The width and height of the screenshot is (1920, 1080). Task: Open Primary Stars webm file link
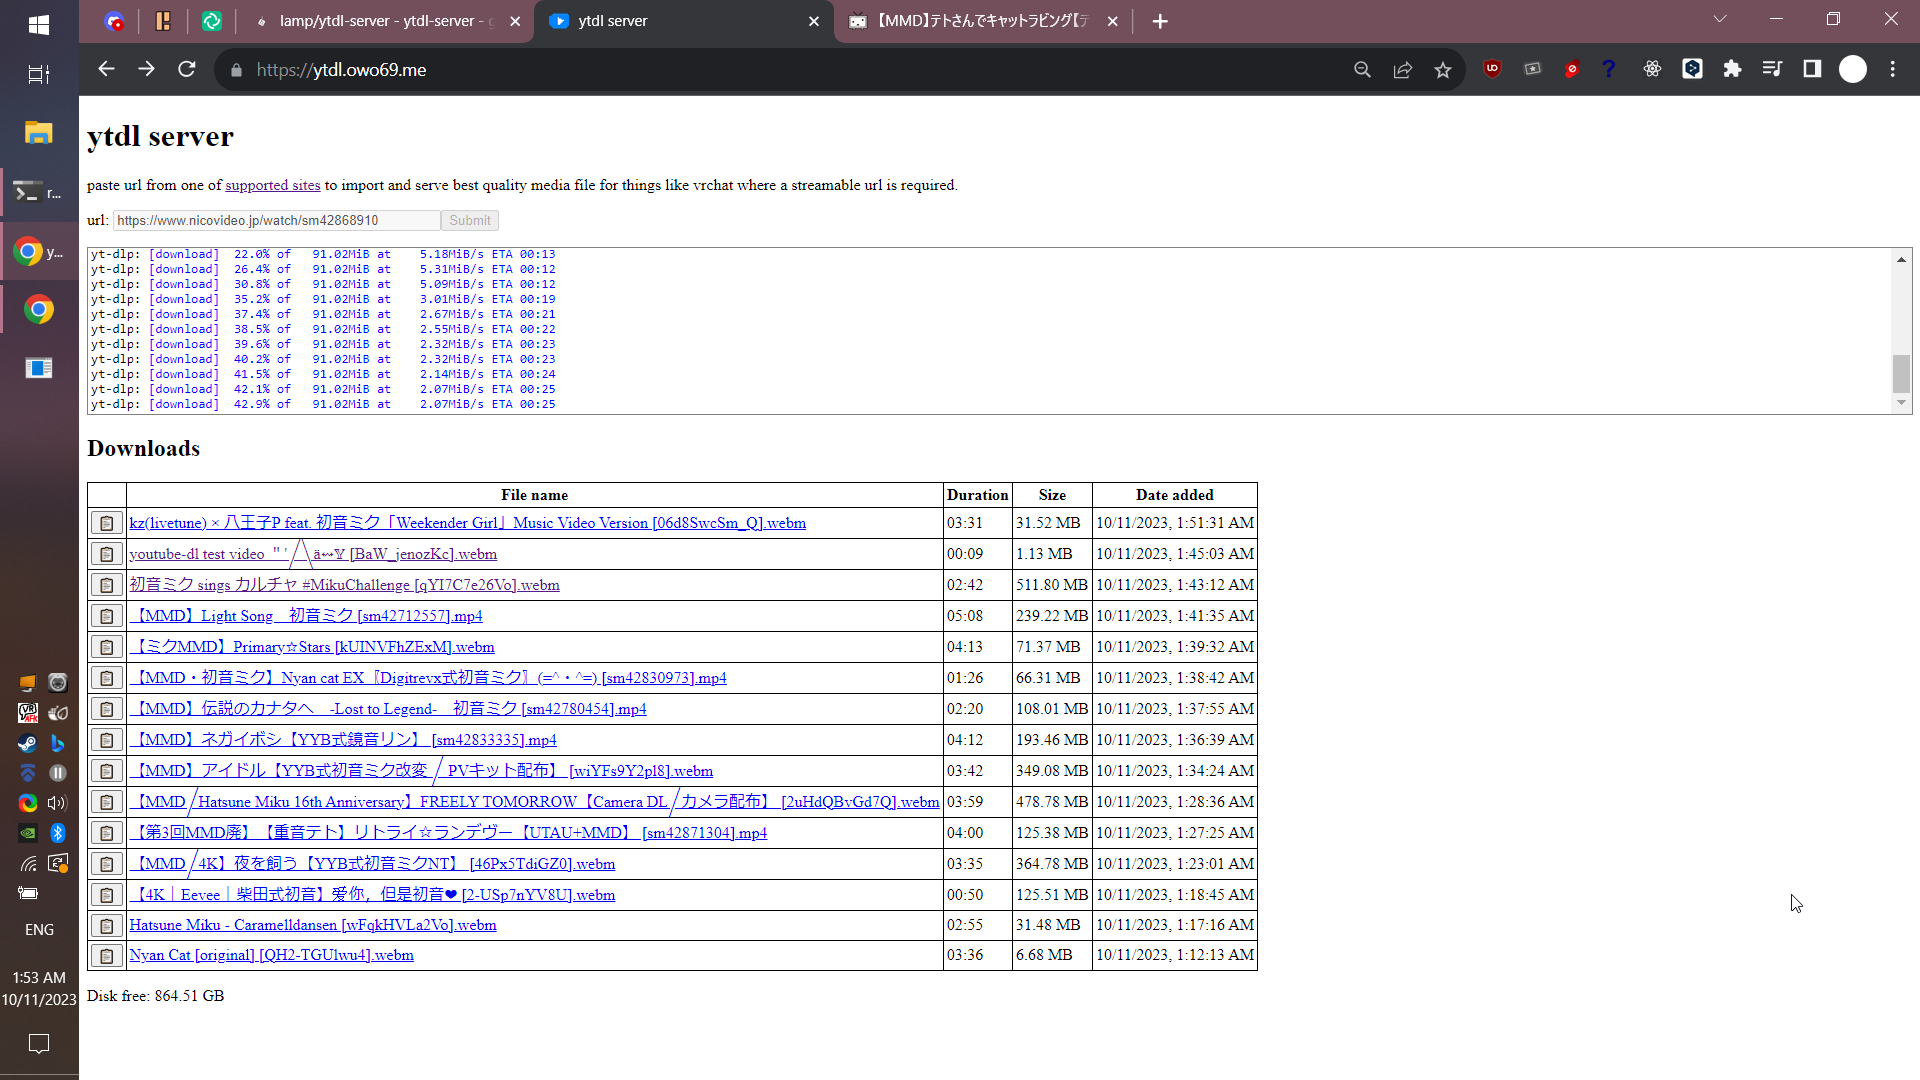312,647
